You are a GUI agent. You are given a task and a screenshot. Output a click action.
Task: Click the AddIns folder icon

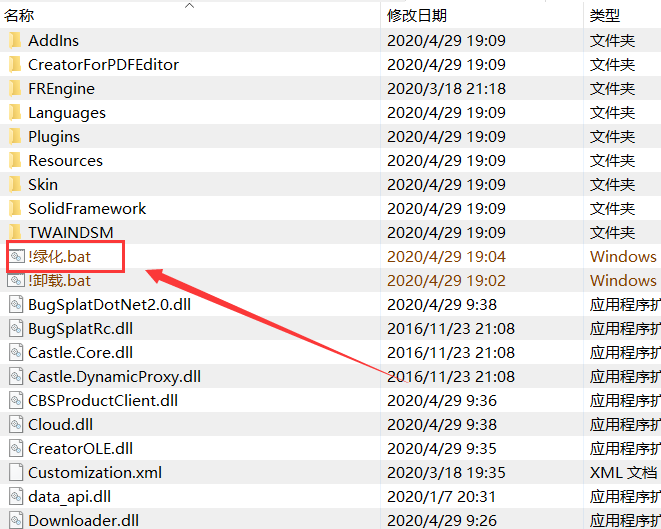tap(15, 41)
